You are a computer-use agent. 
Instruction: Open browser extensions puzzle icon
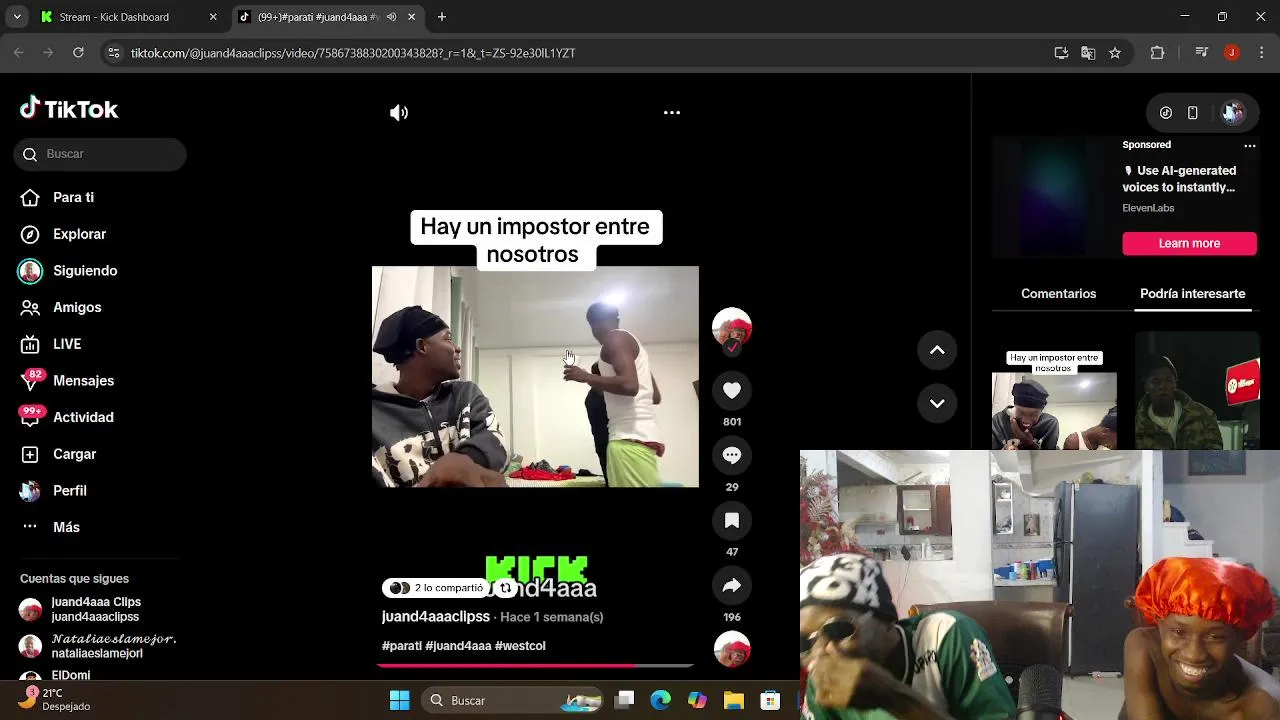(1158, 53)
